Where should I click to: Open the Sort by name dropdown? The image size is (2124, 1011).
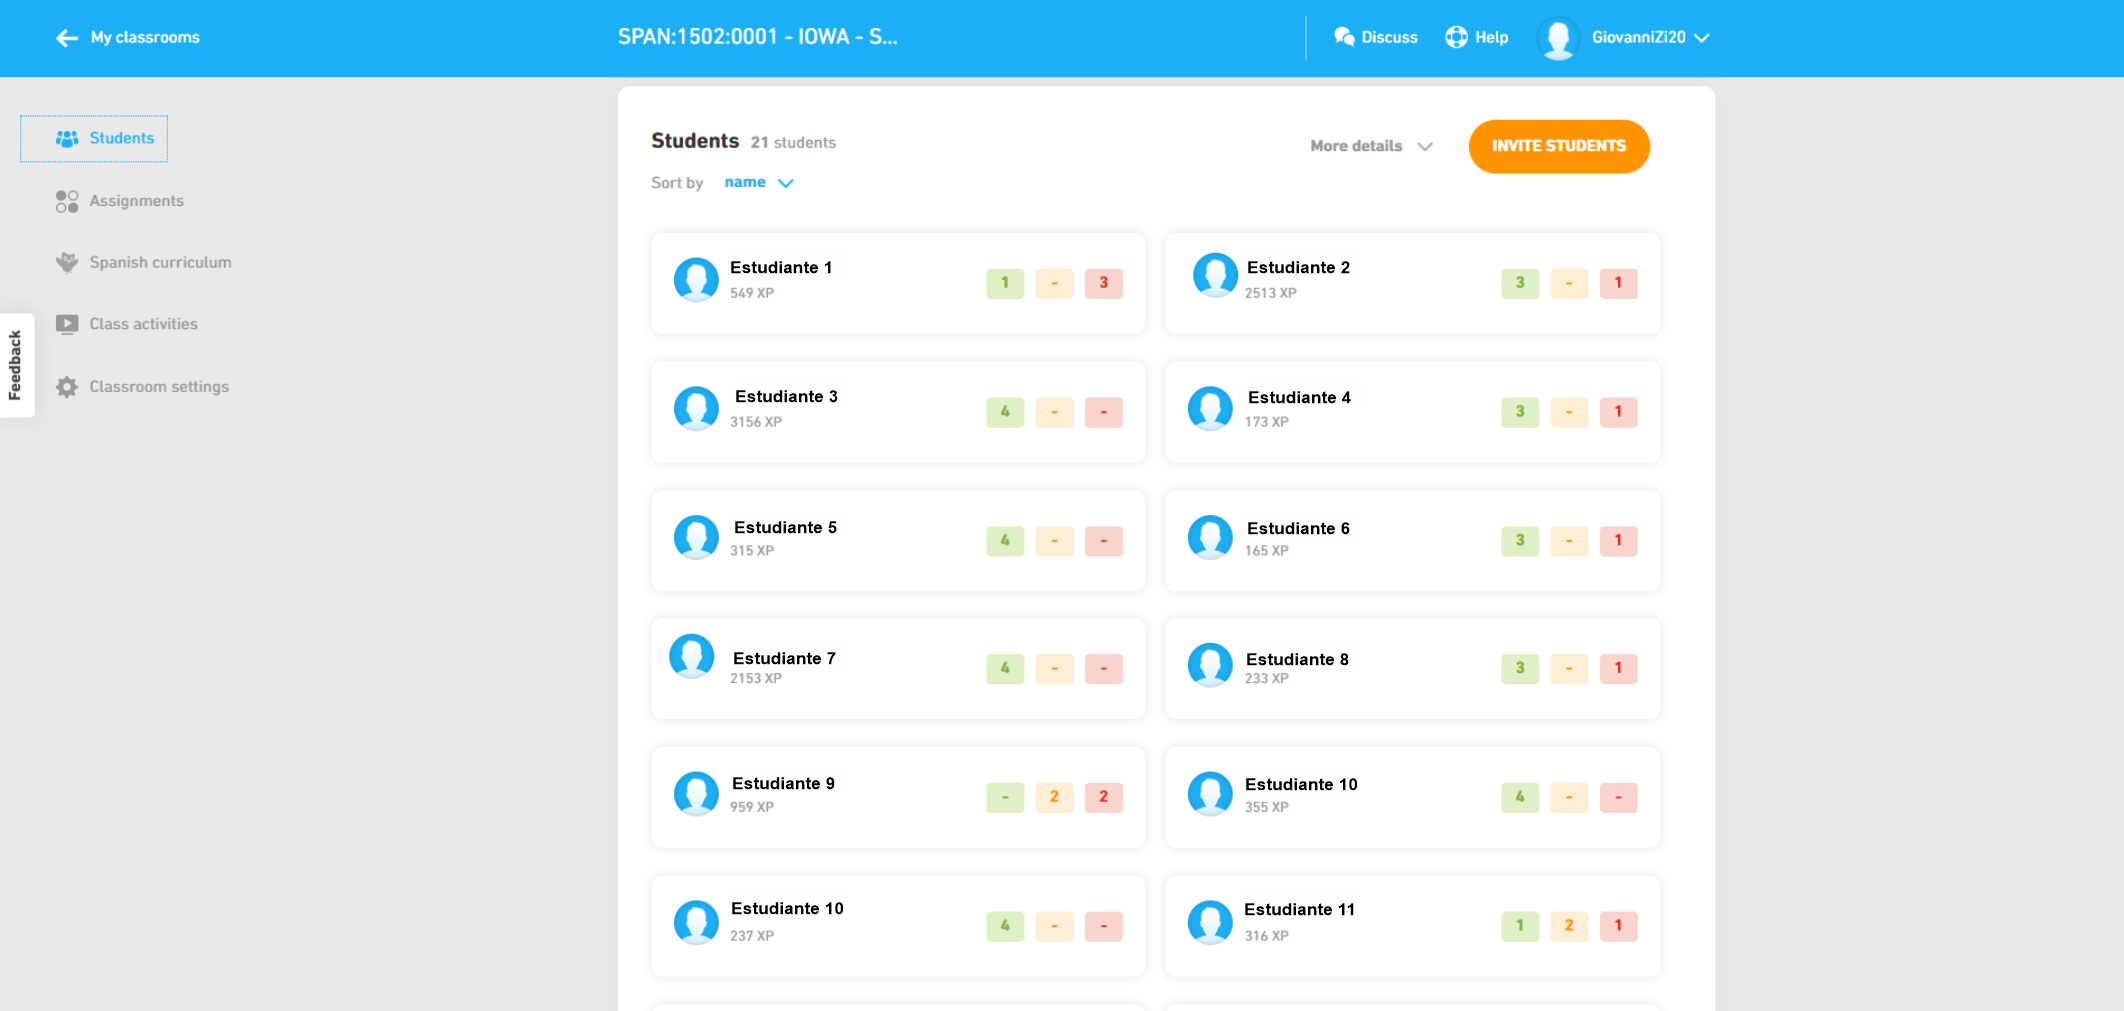coord(758,183)
